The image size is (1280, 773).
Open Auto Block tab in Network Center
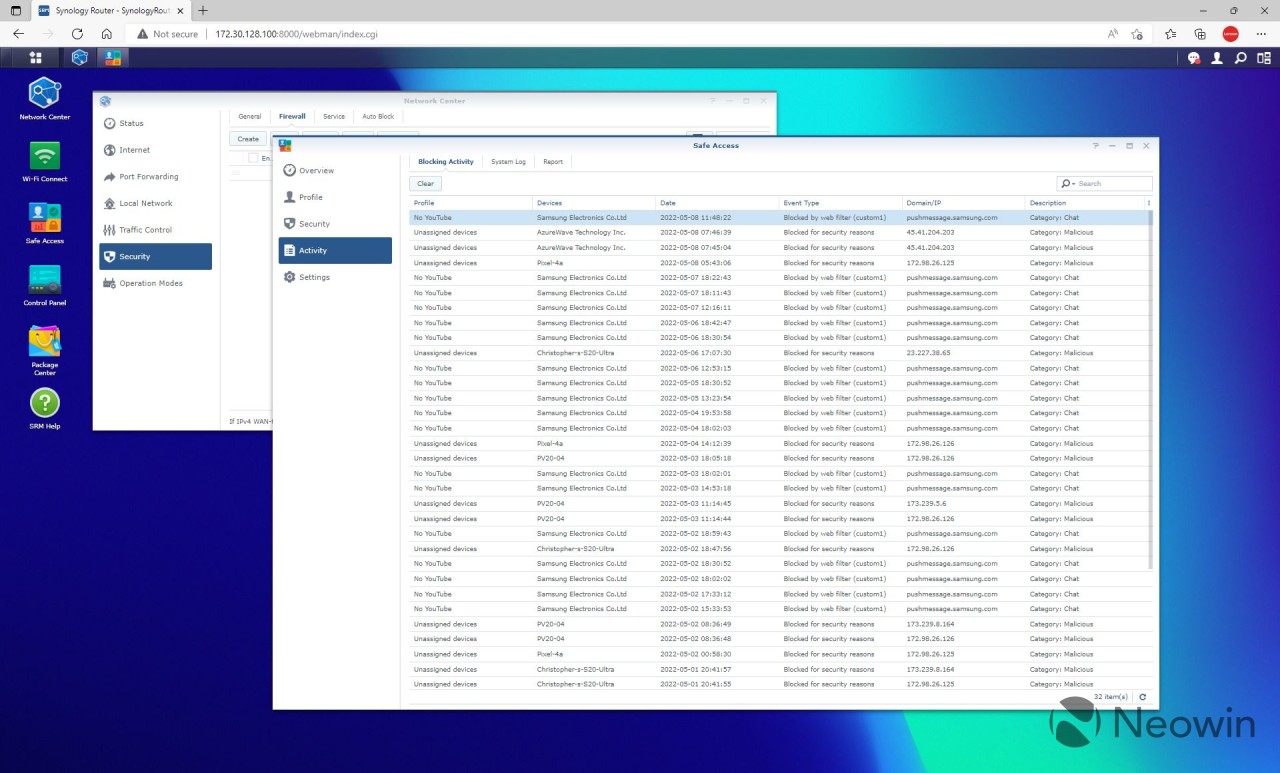pos(378,116)
